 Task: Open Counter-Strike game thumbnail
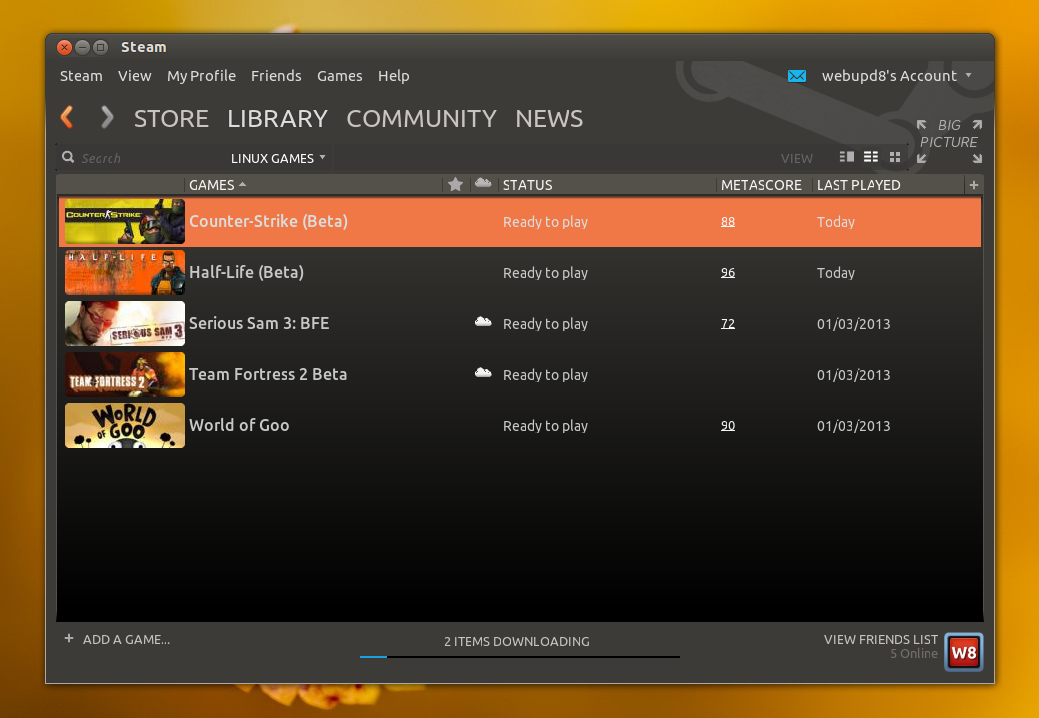125,221
